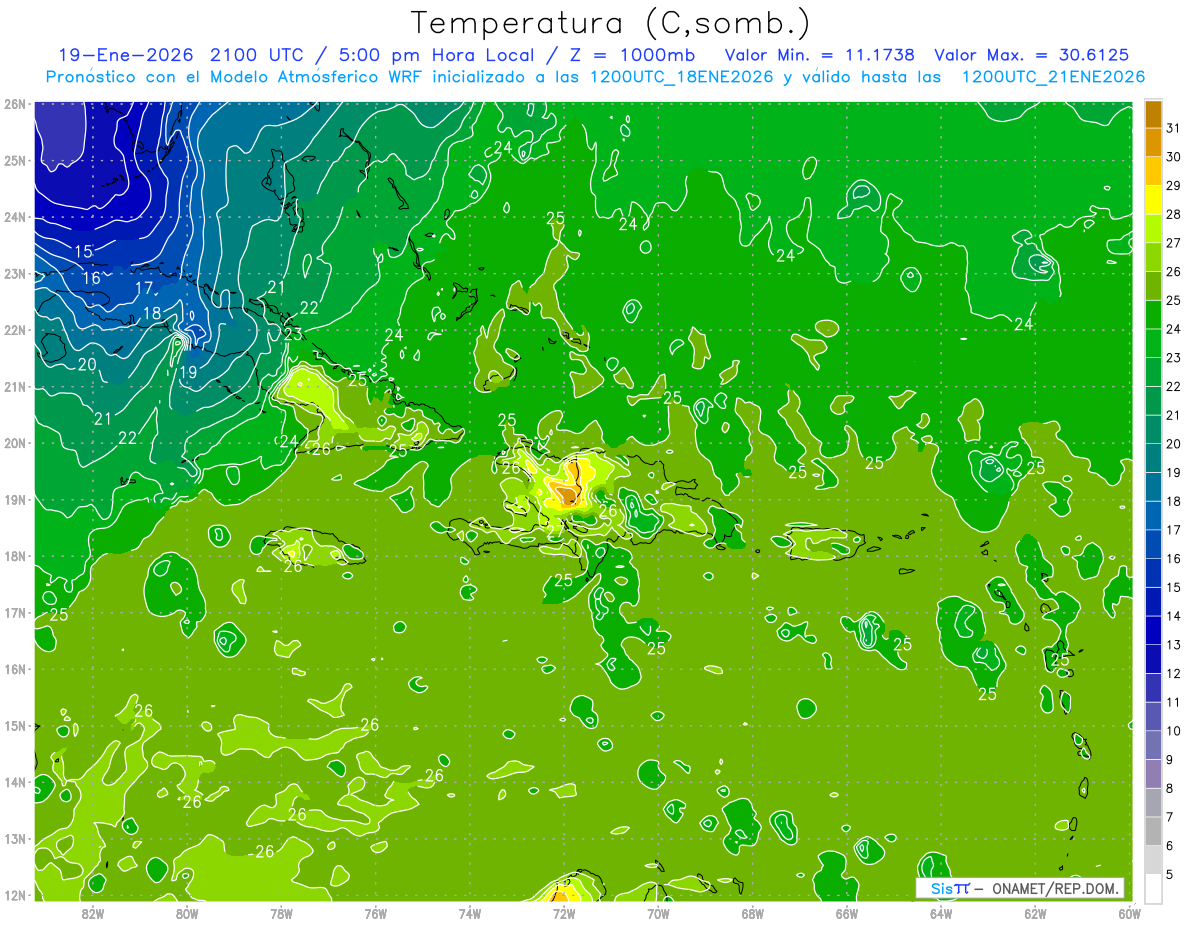Click the '64W' longitude axis label
This screenshot has height=927, width=1200.
940,913
